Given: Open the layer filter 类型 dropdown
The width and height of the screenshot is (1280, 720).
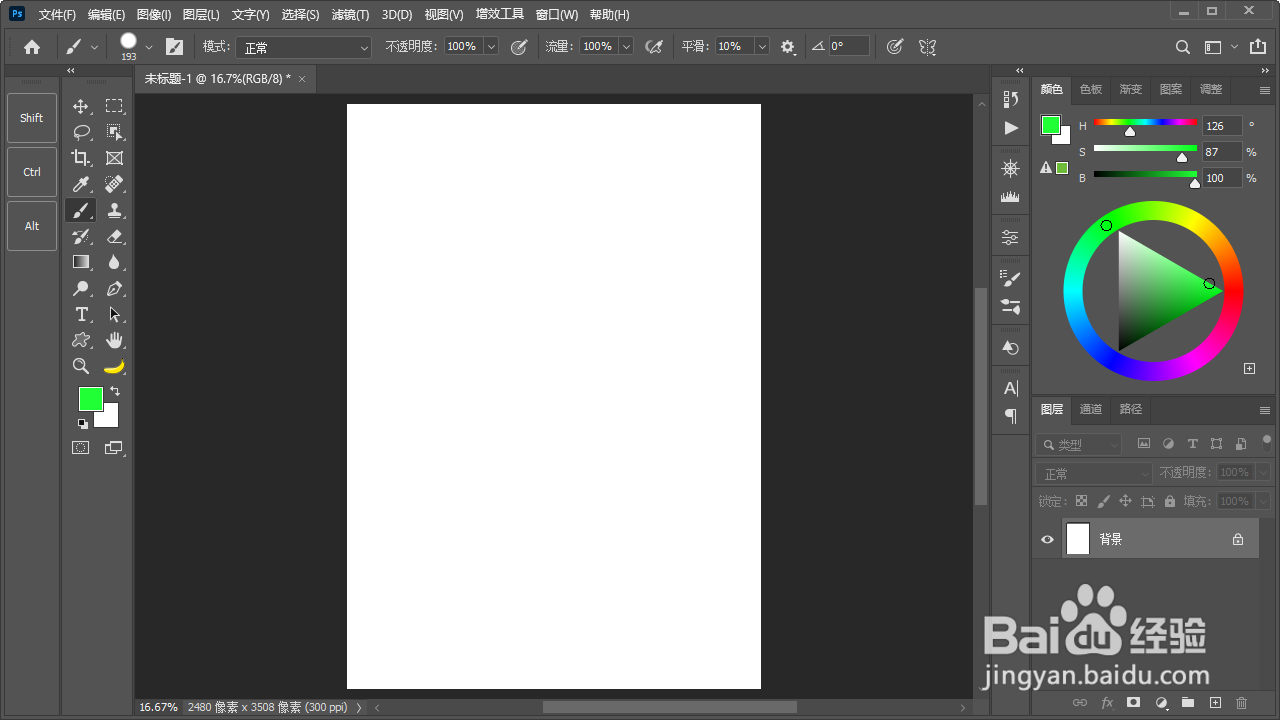Looking at the screenshot, I should click(x=1079, y=444).
